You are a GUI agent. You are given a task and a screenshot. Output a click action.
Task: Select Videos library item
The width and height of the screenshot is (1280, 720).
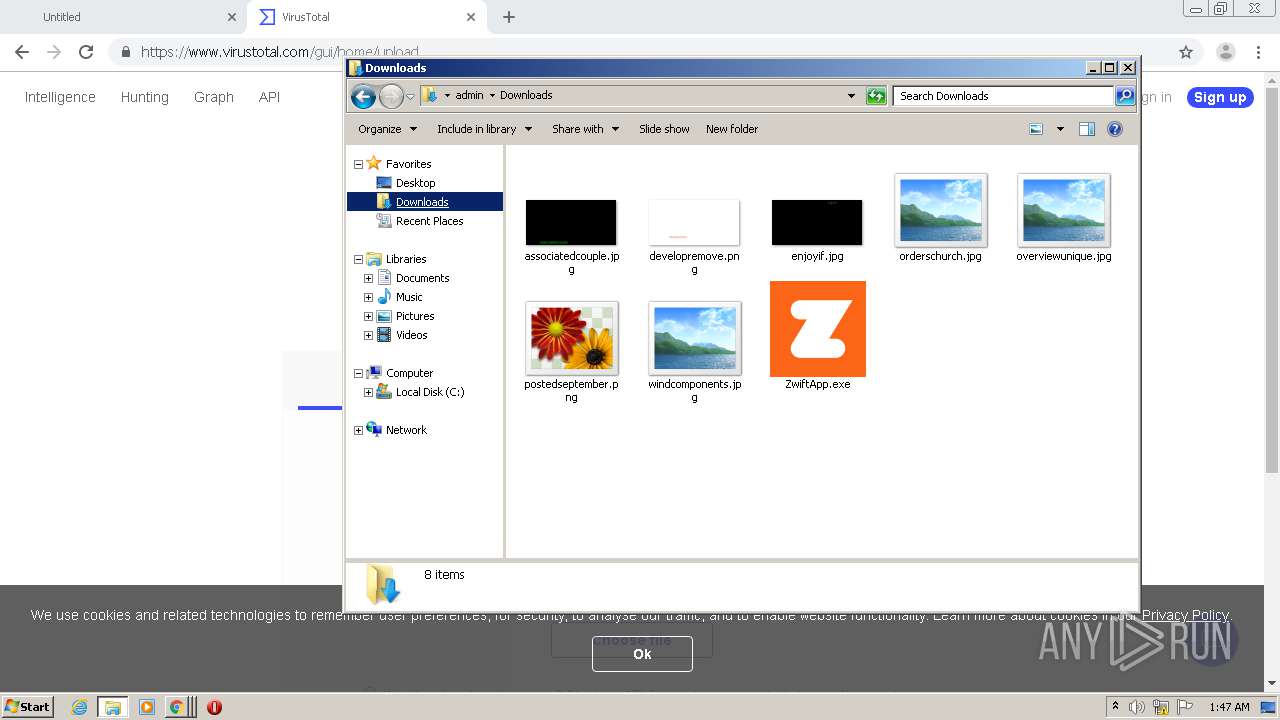pos(411,335)
